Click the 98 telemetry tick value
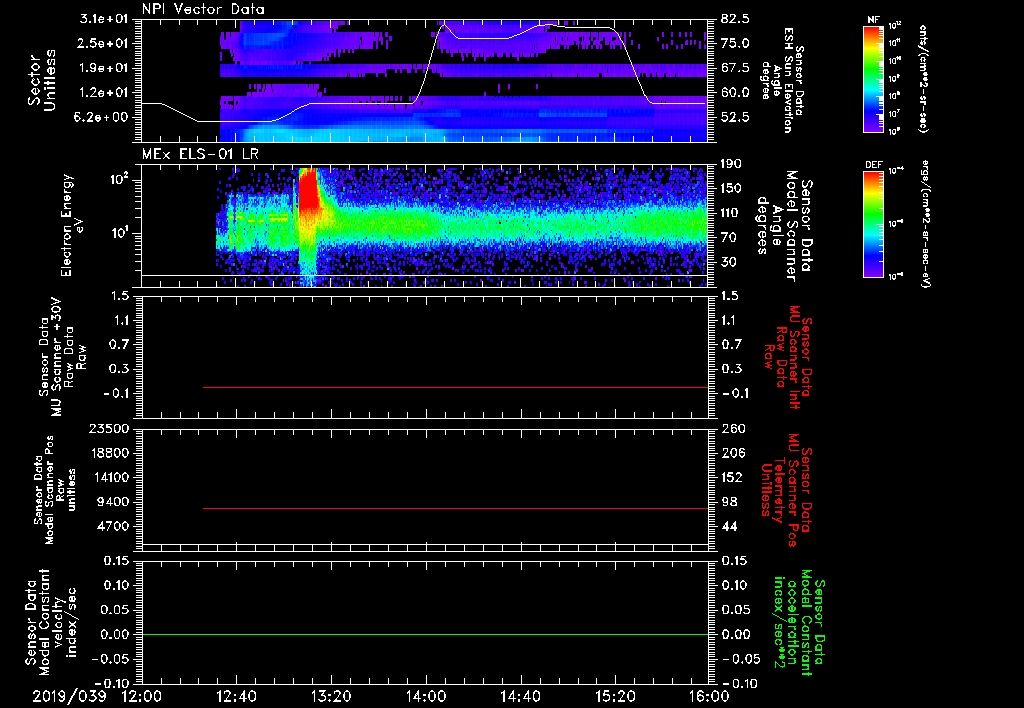The height and width of the screenshot is (708, 1024). click(x=729, y=502)
